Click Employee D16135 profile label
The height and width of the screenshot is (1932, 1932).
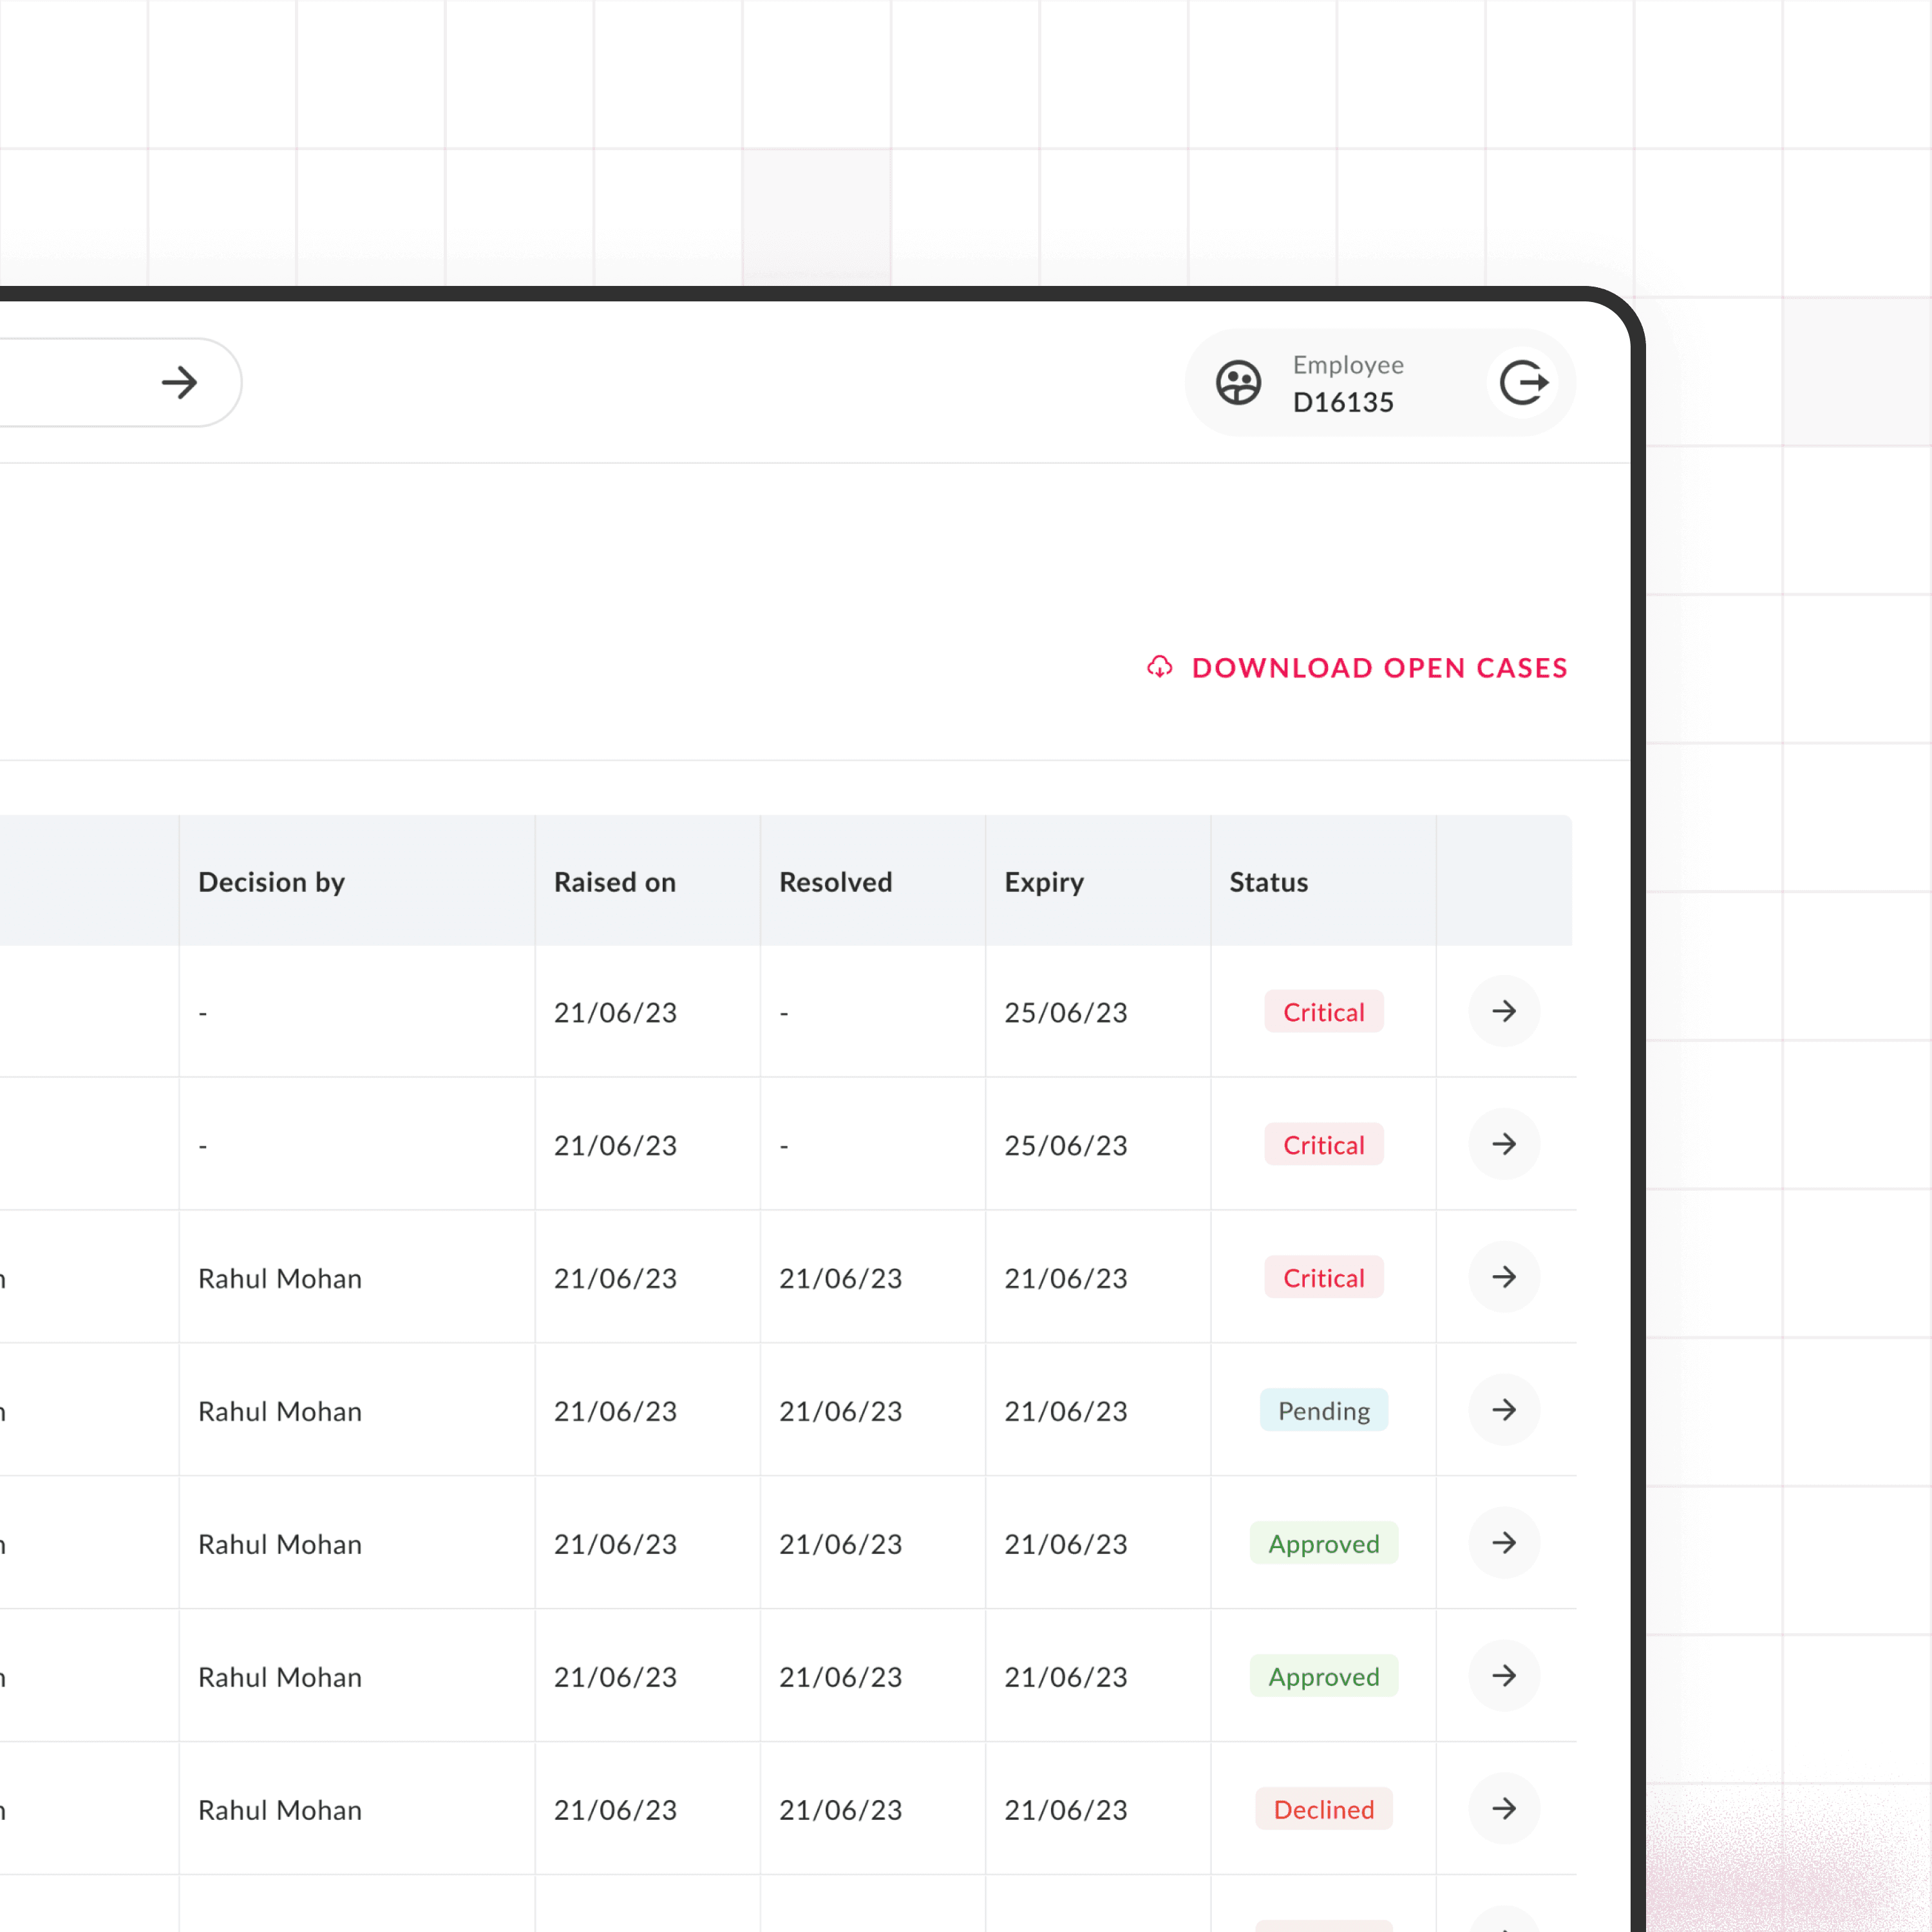coord(1346,384)
